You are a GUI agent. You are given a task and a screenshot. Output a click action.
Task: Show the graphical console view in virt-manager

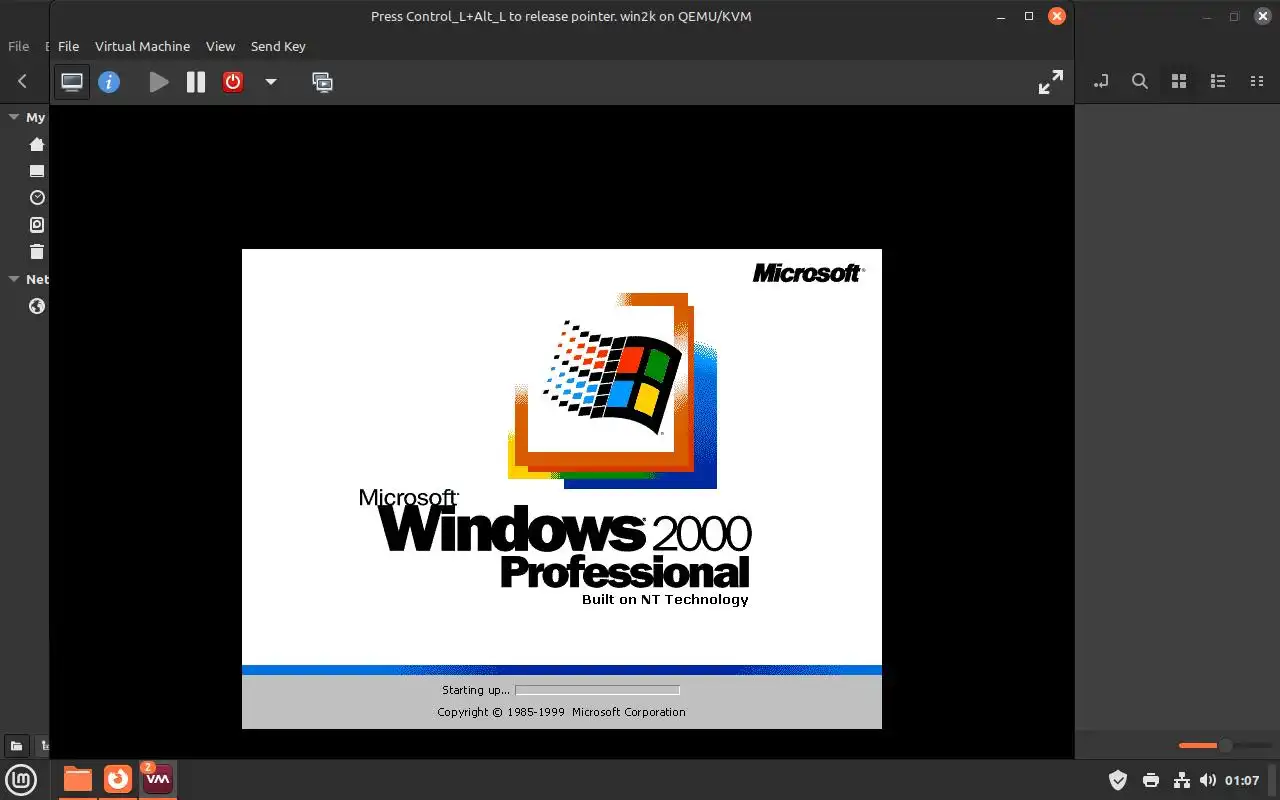pyautogui.click(x=72, y=82)
